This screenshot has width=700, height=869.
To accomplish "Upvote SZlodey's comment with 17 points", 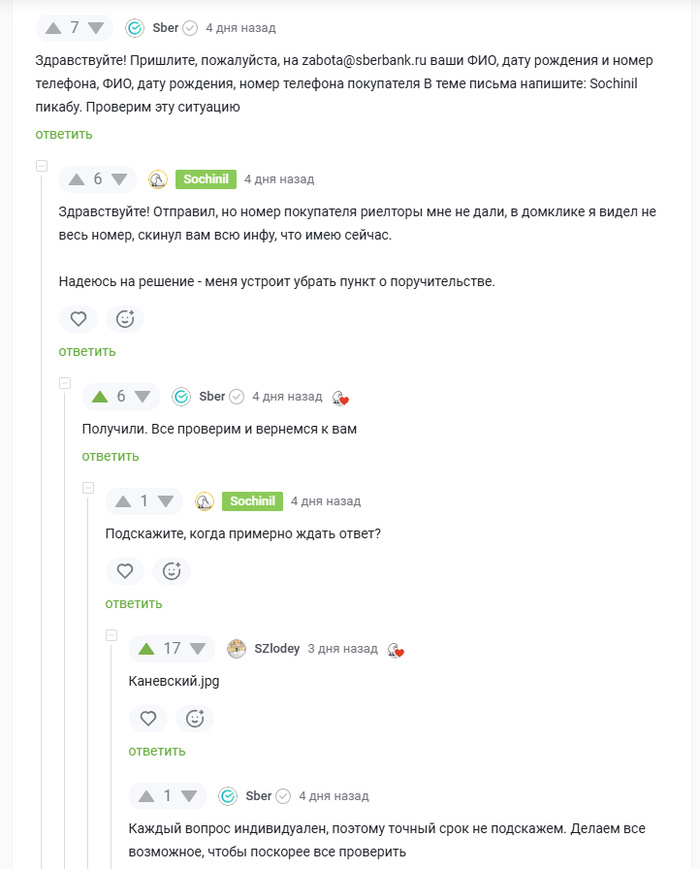I will (146, 648).
